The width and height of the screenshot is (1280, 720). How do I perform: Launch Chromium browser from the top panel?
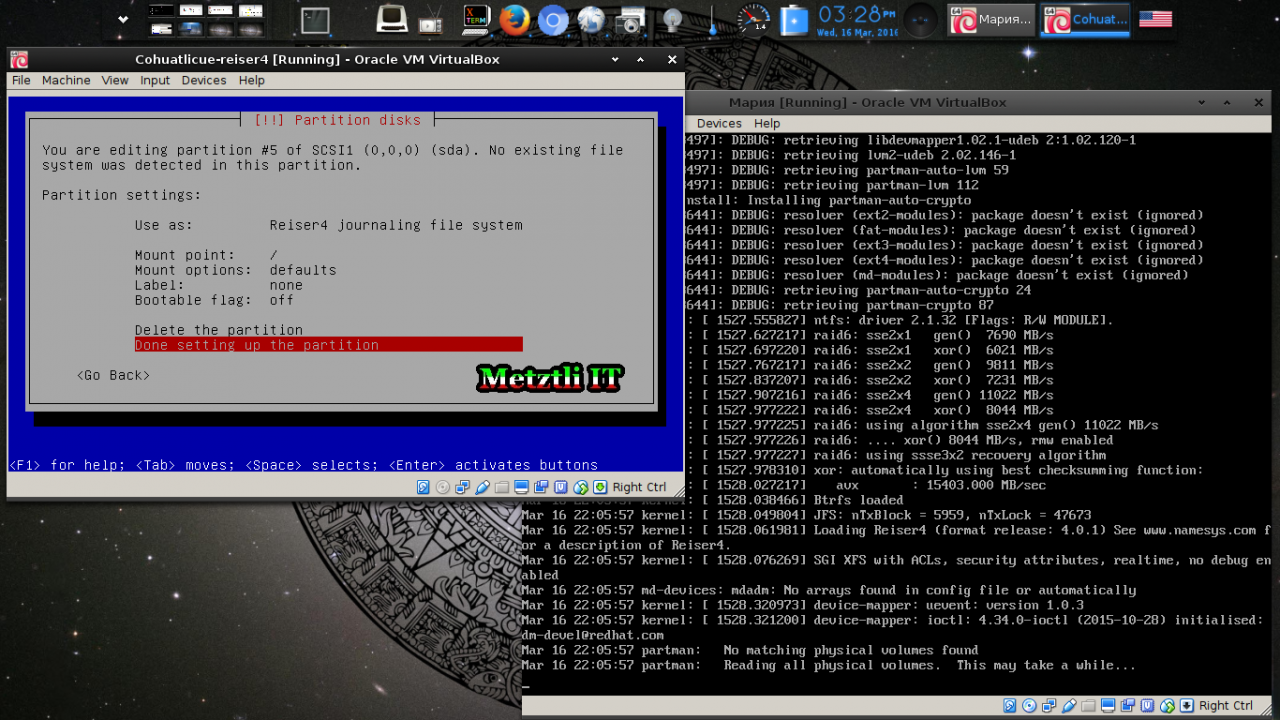[552, 20]
